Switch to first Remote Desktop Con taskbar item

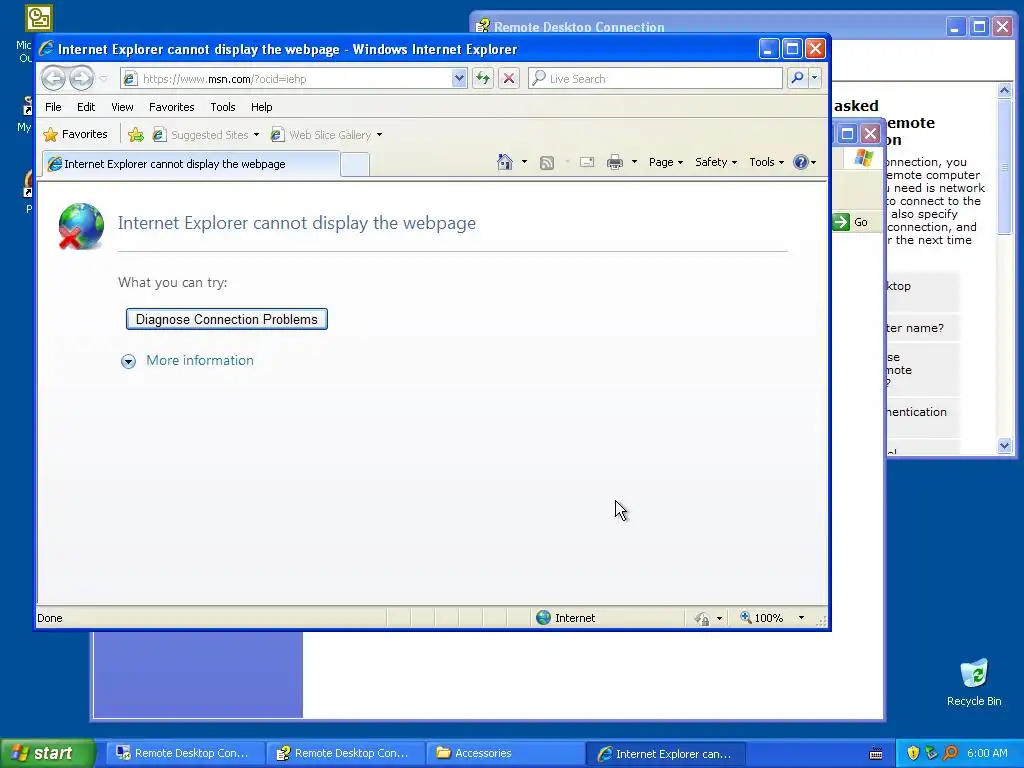pyautogui.click(x=185, y=753)
